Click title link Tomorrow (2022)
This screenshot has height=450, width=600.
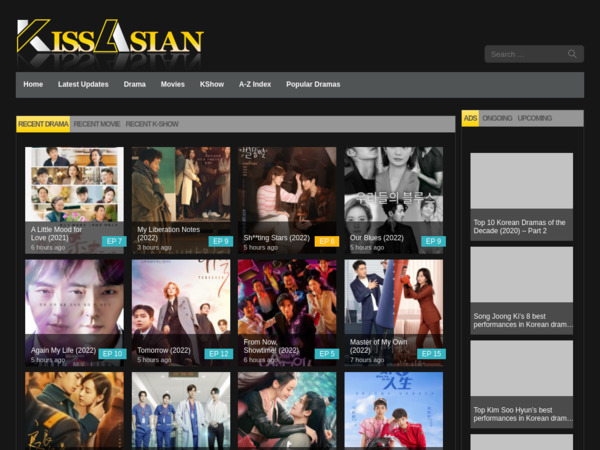point(164,350)
